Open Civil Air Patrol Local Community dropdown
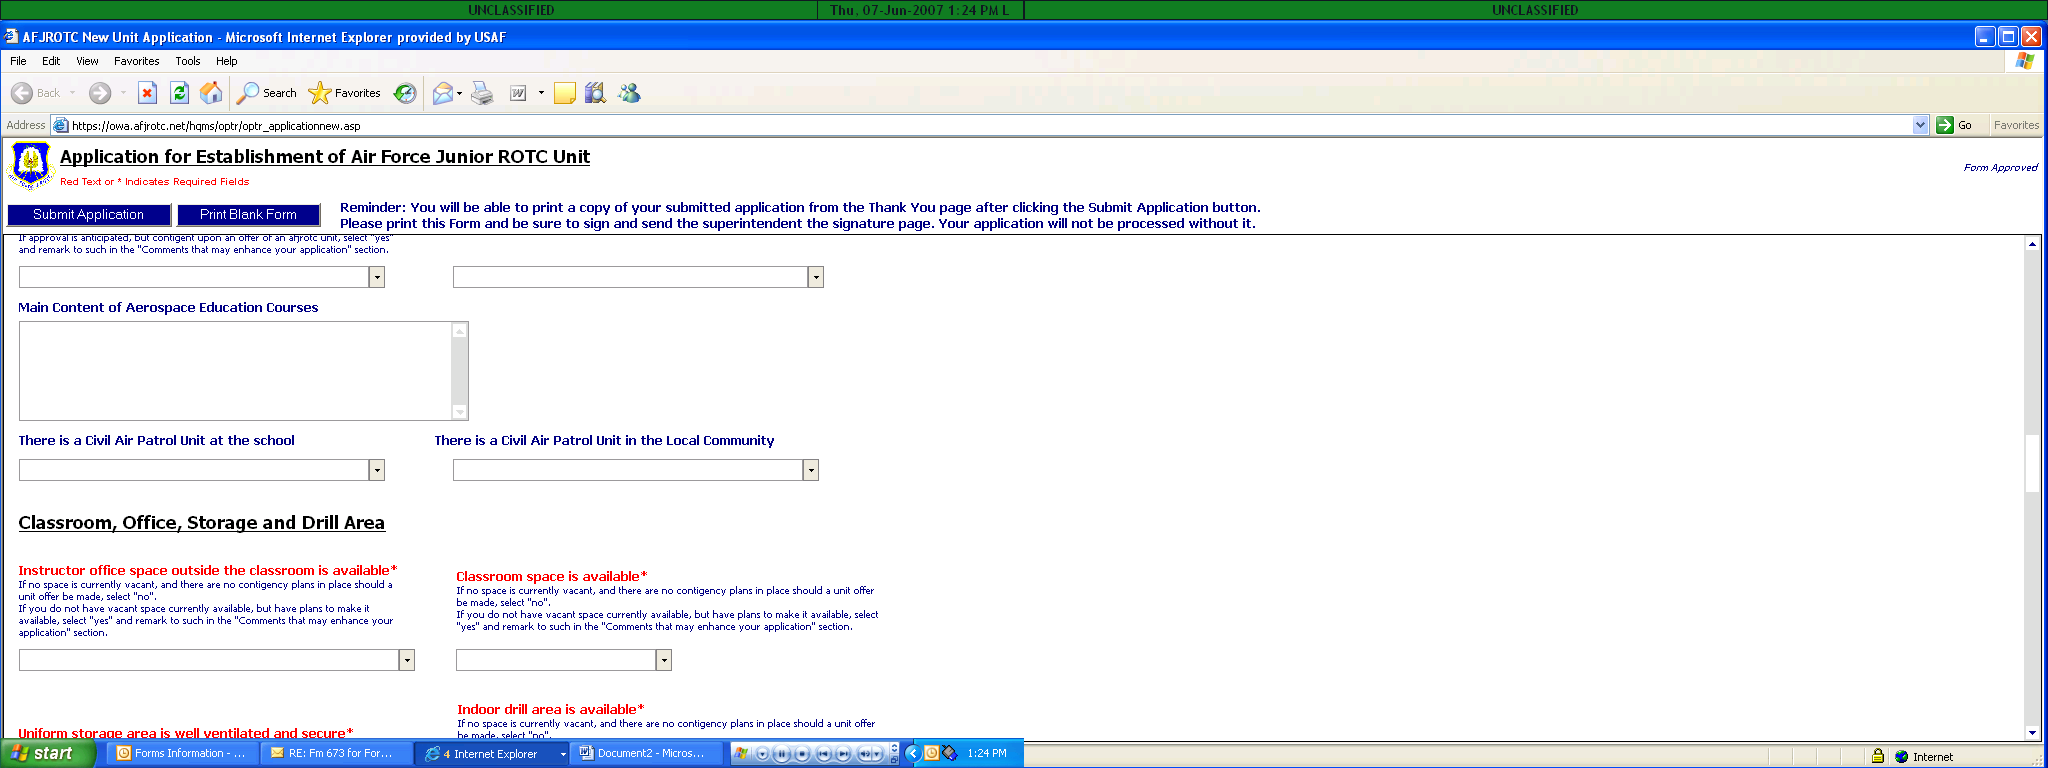The image size is (2048, 768). (x=811, y=470)
